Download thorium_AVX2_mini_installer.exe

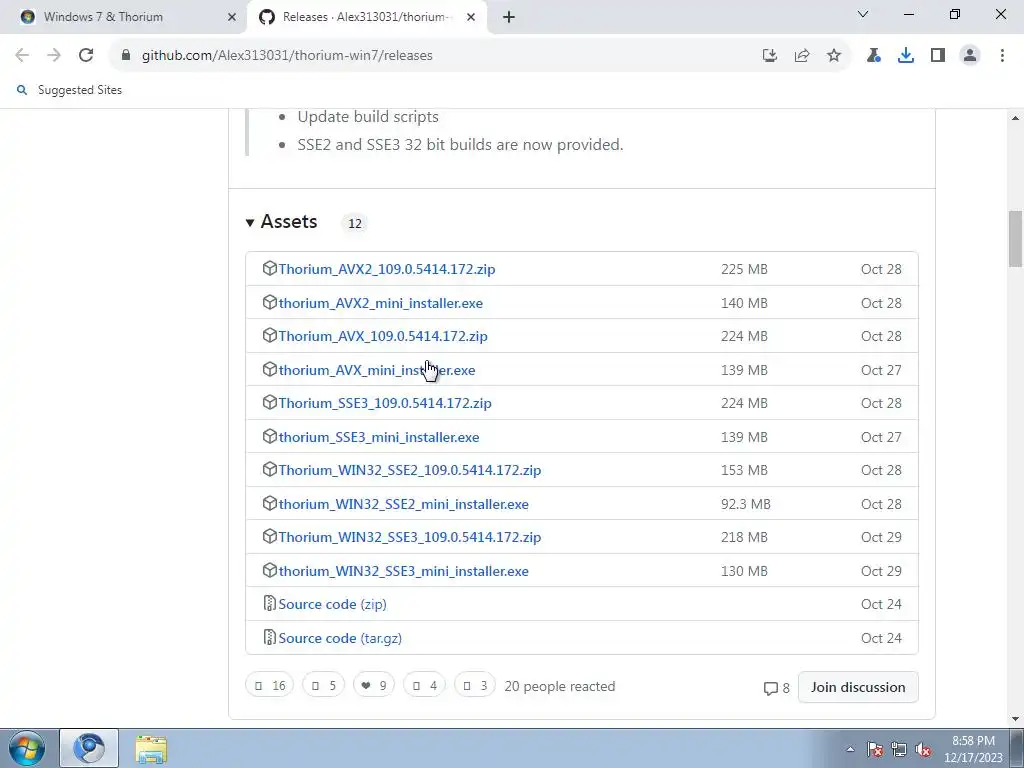(x=381, y=303)
